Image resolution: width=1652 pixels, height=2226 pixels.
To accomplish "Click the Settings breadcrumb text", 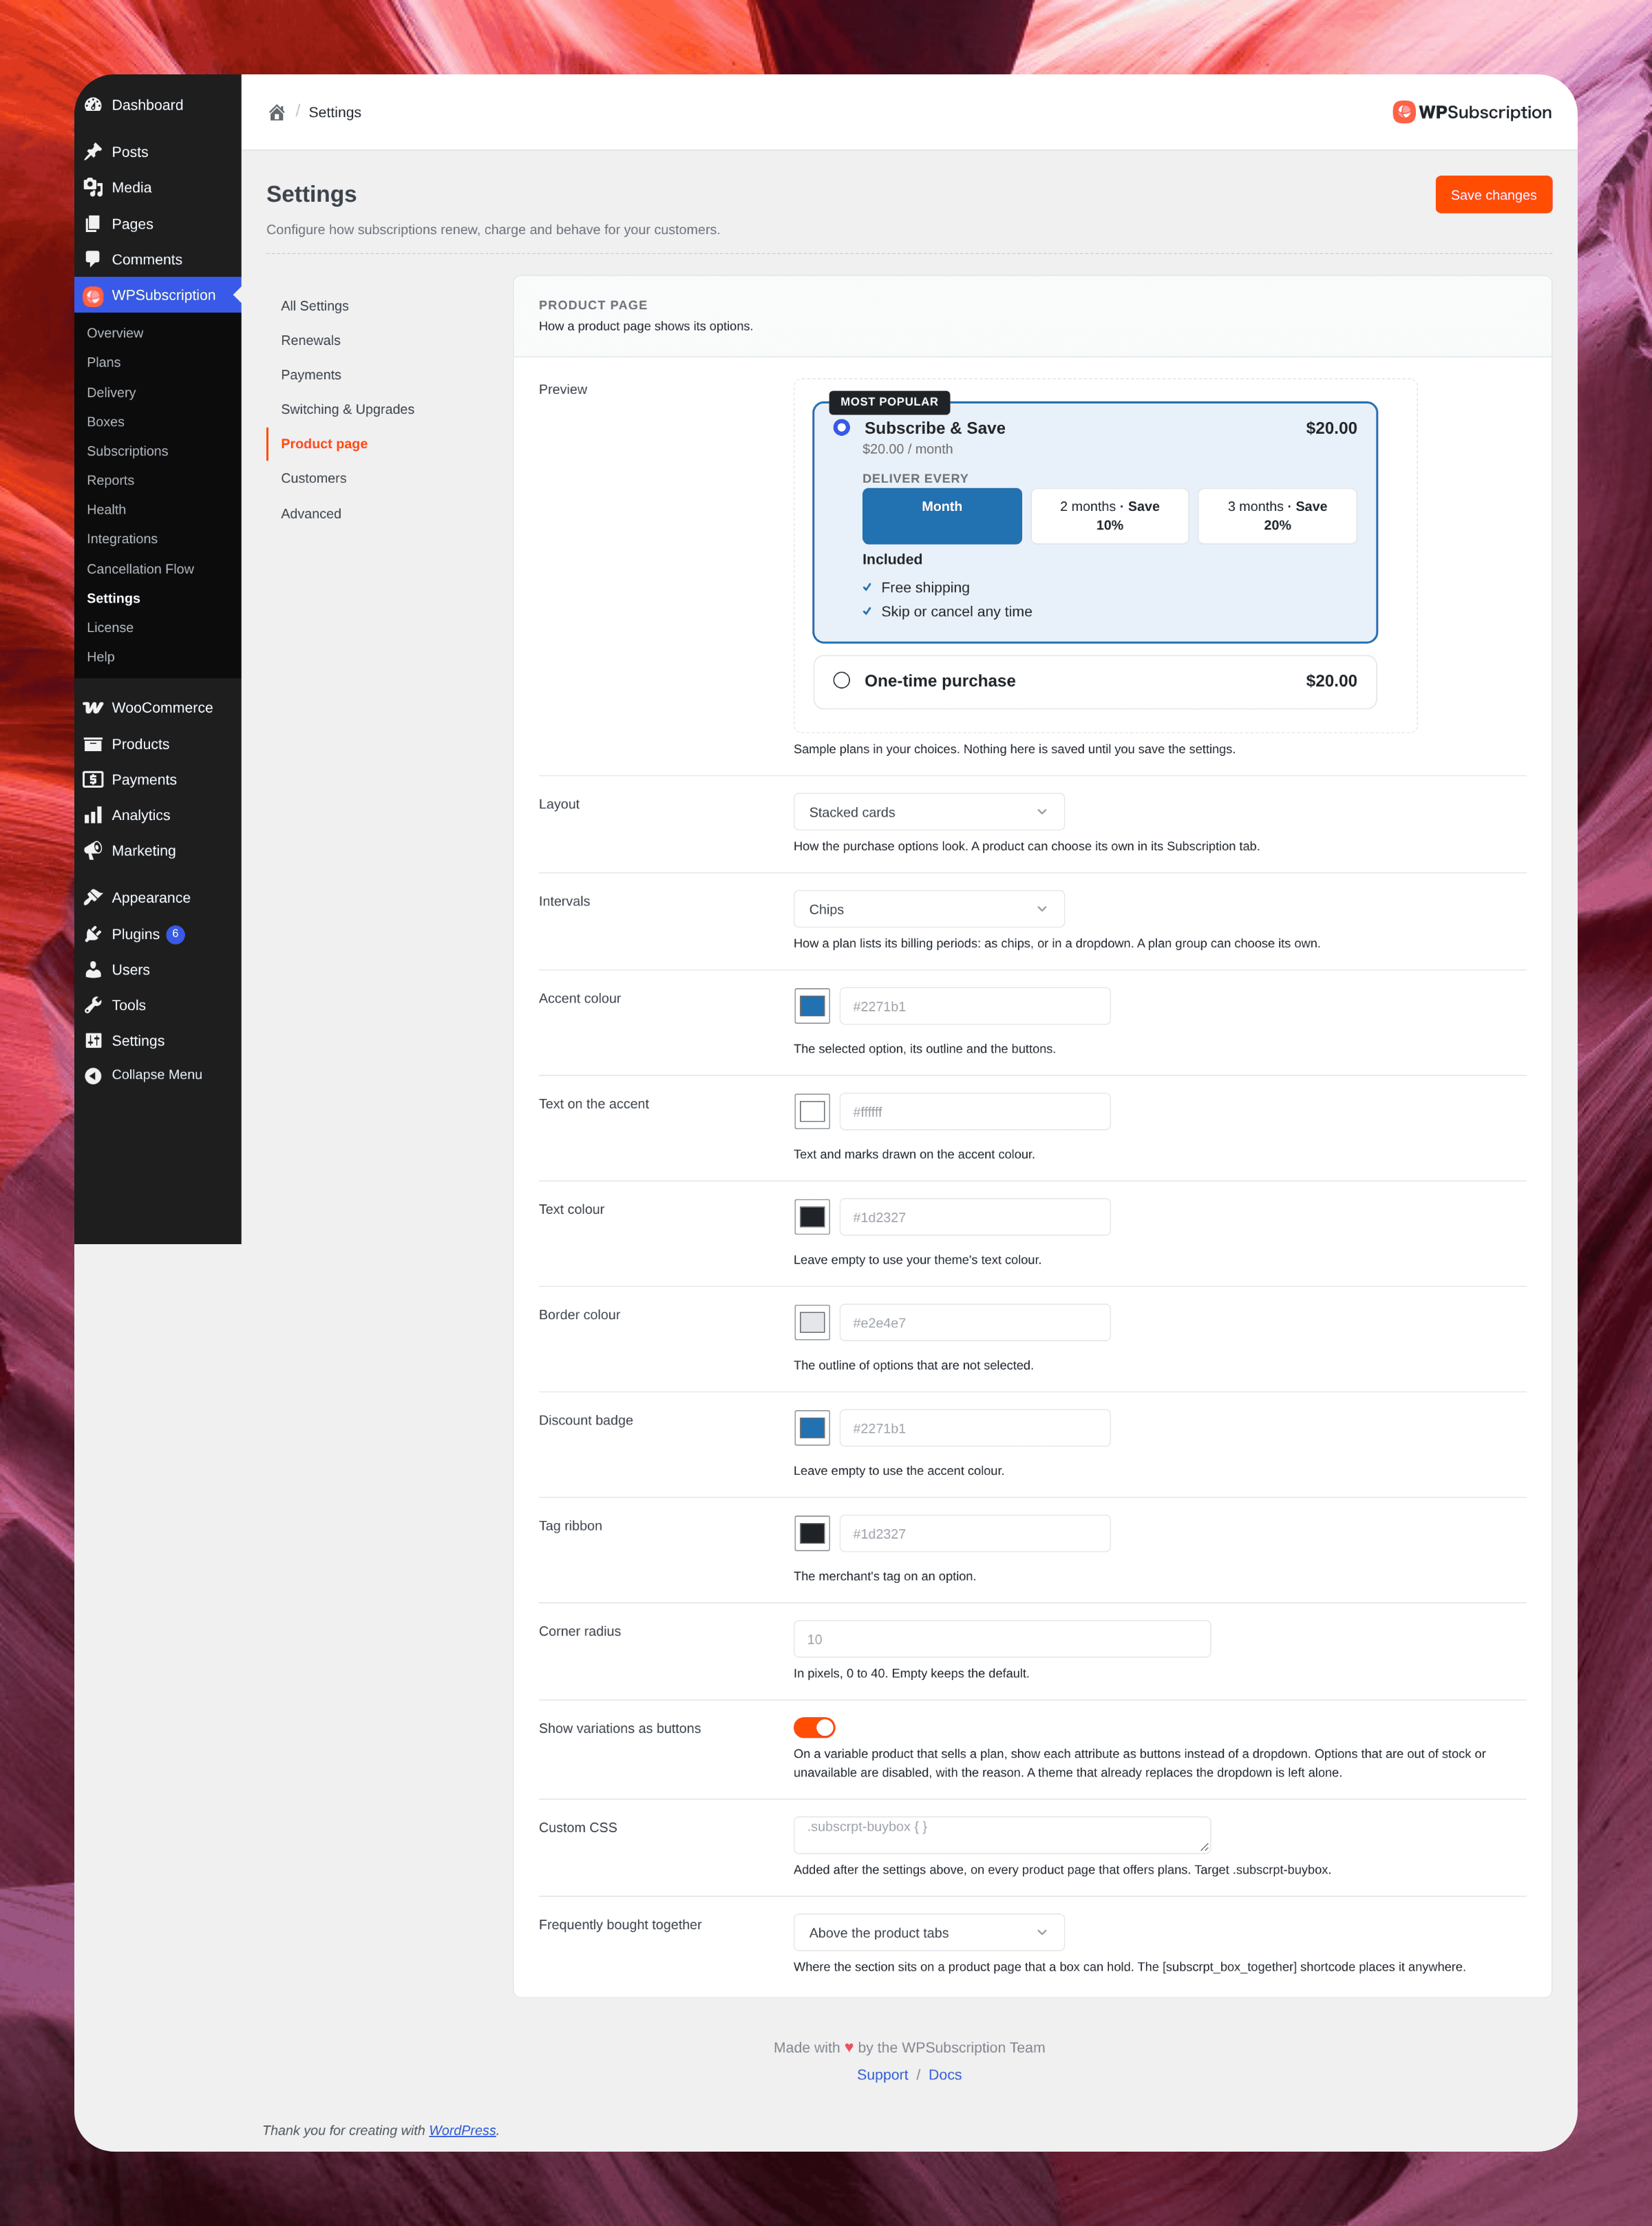I will coord(335,112).
